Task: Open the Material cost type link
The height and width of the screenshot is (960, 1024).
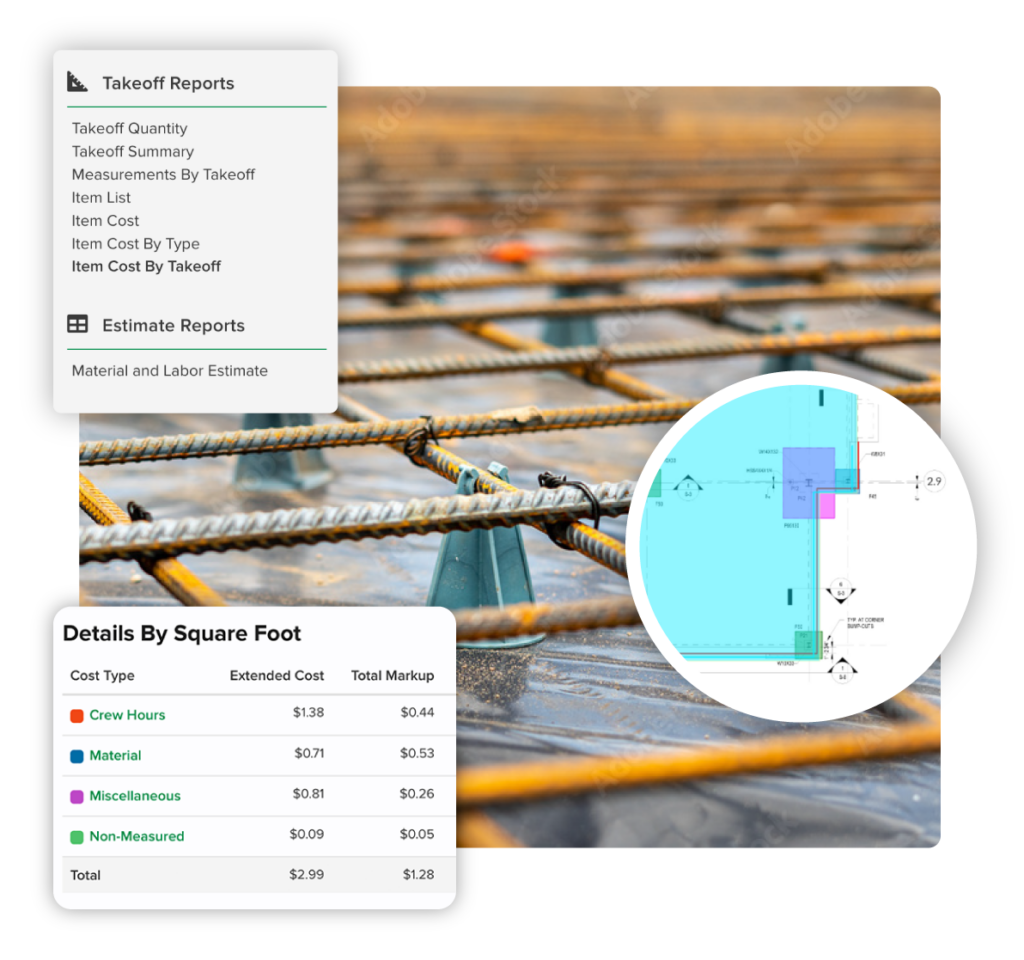Action: point(115,756)
